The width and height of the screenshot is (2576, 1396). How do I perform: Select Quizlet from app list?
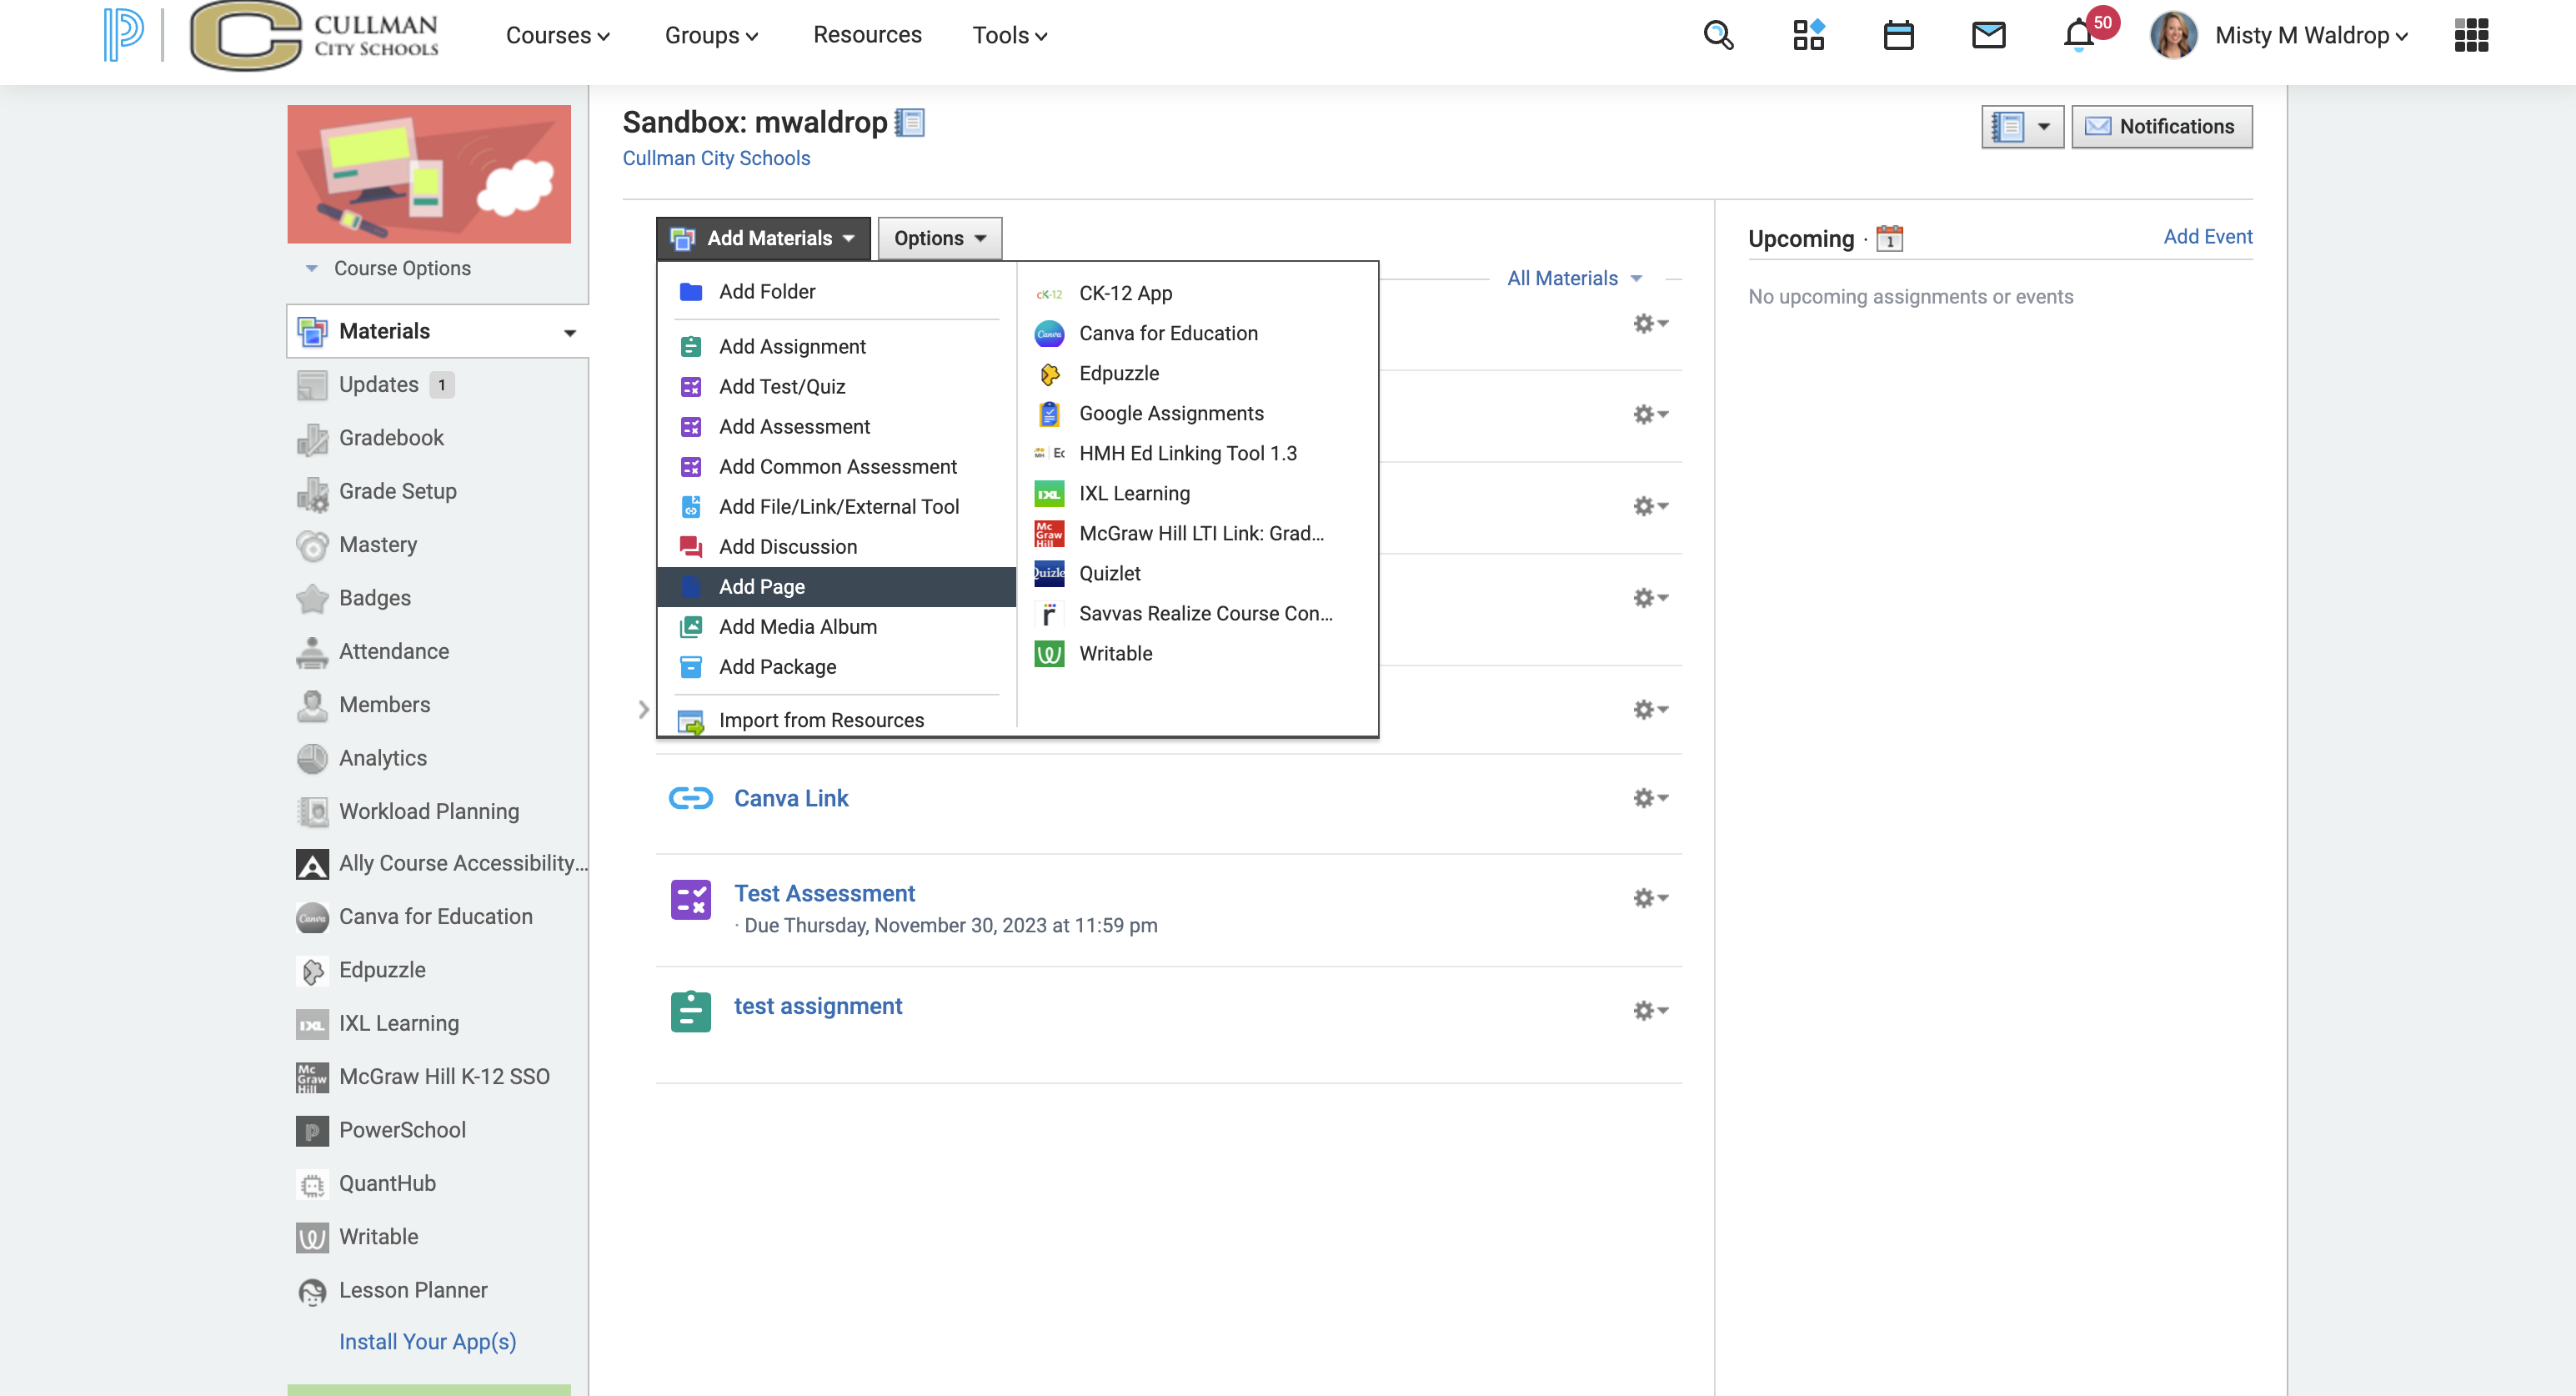coord(1109,573)
